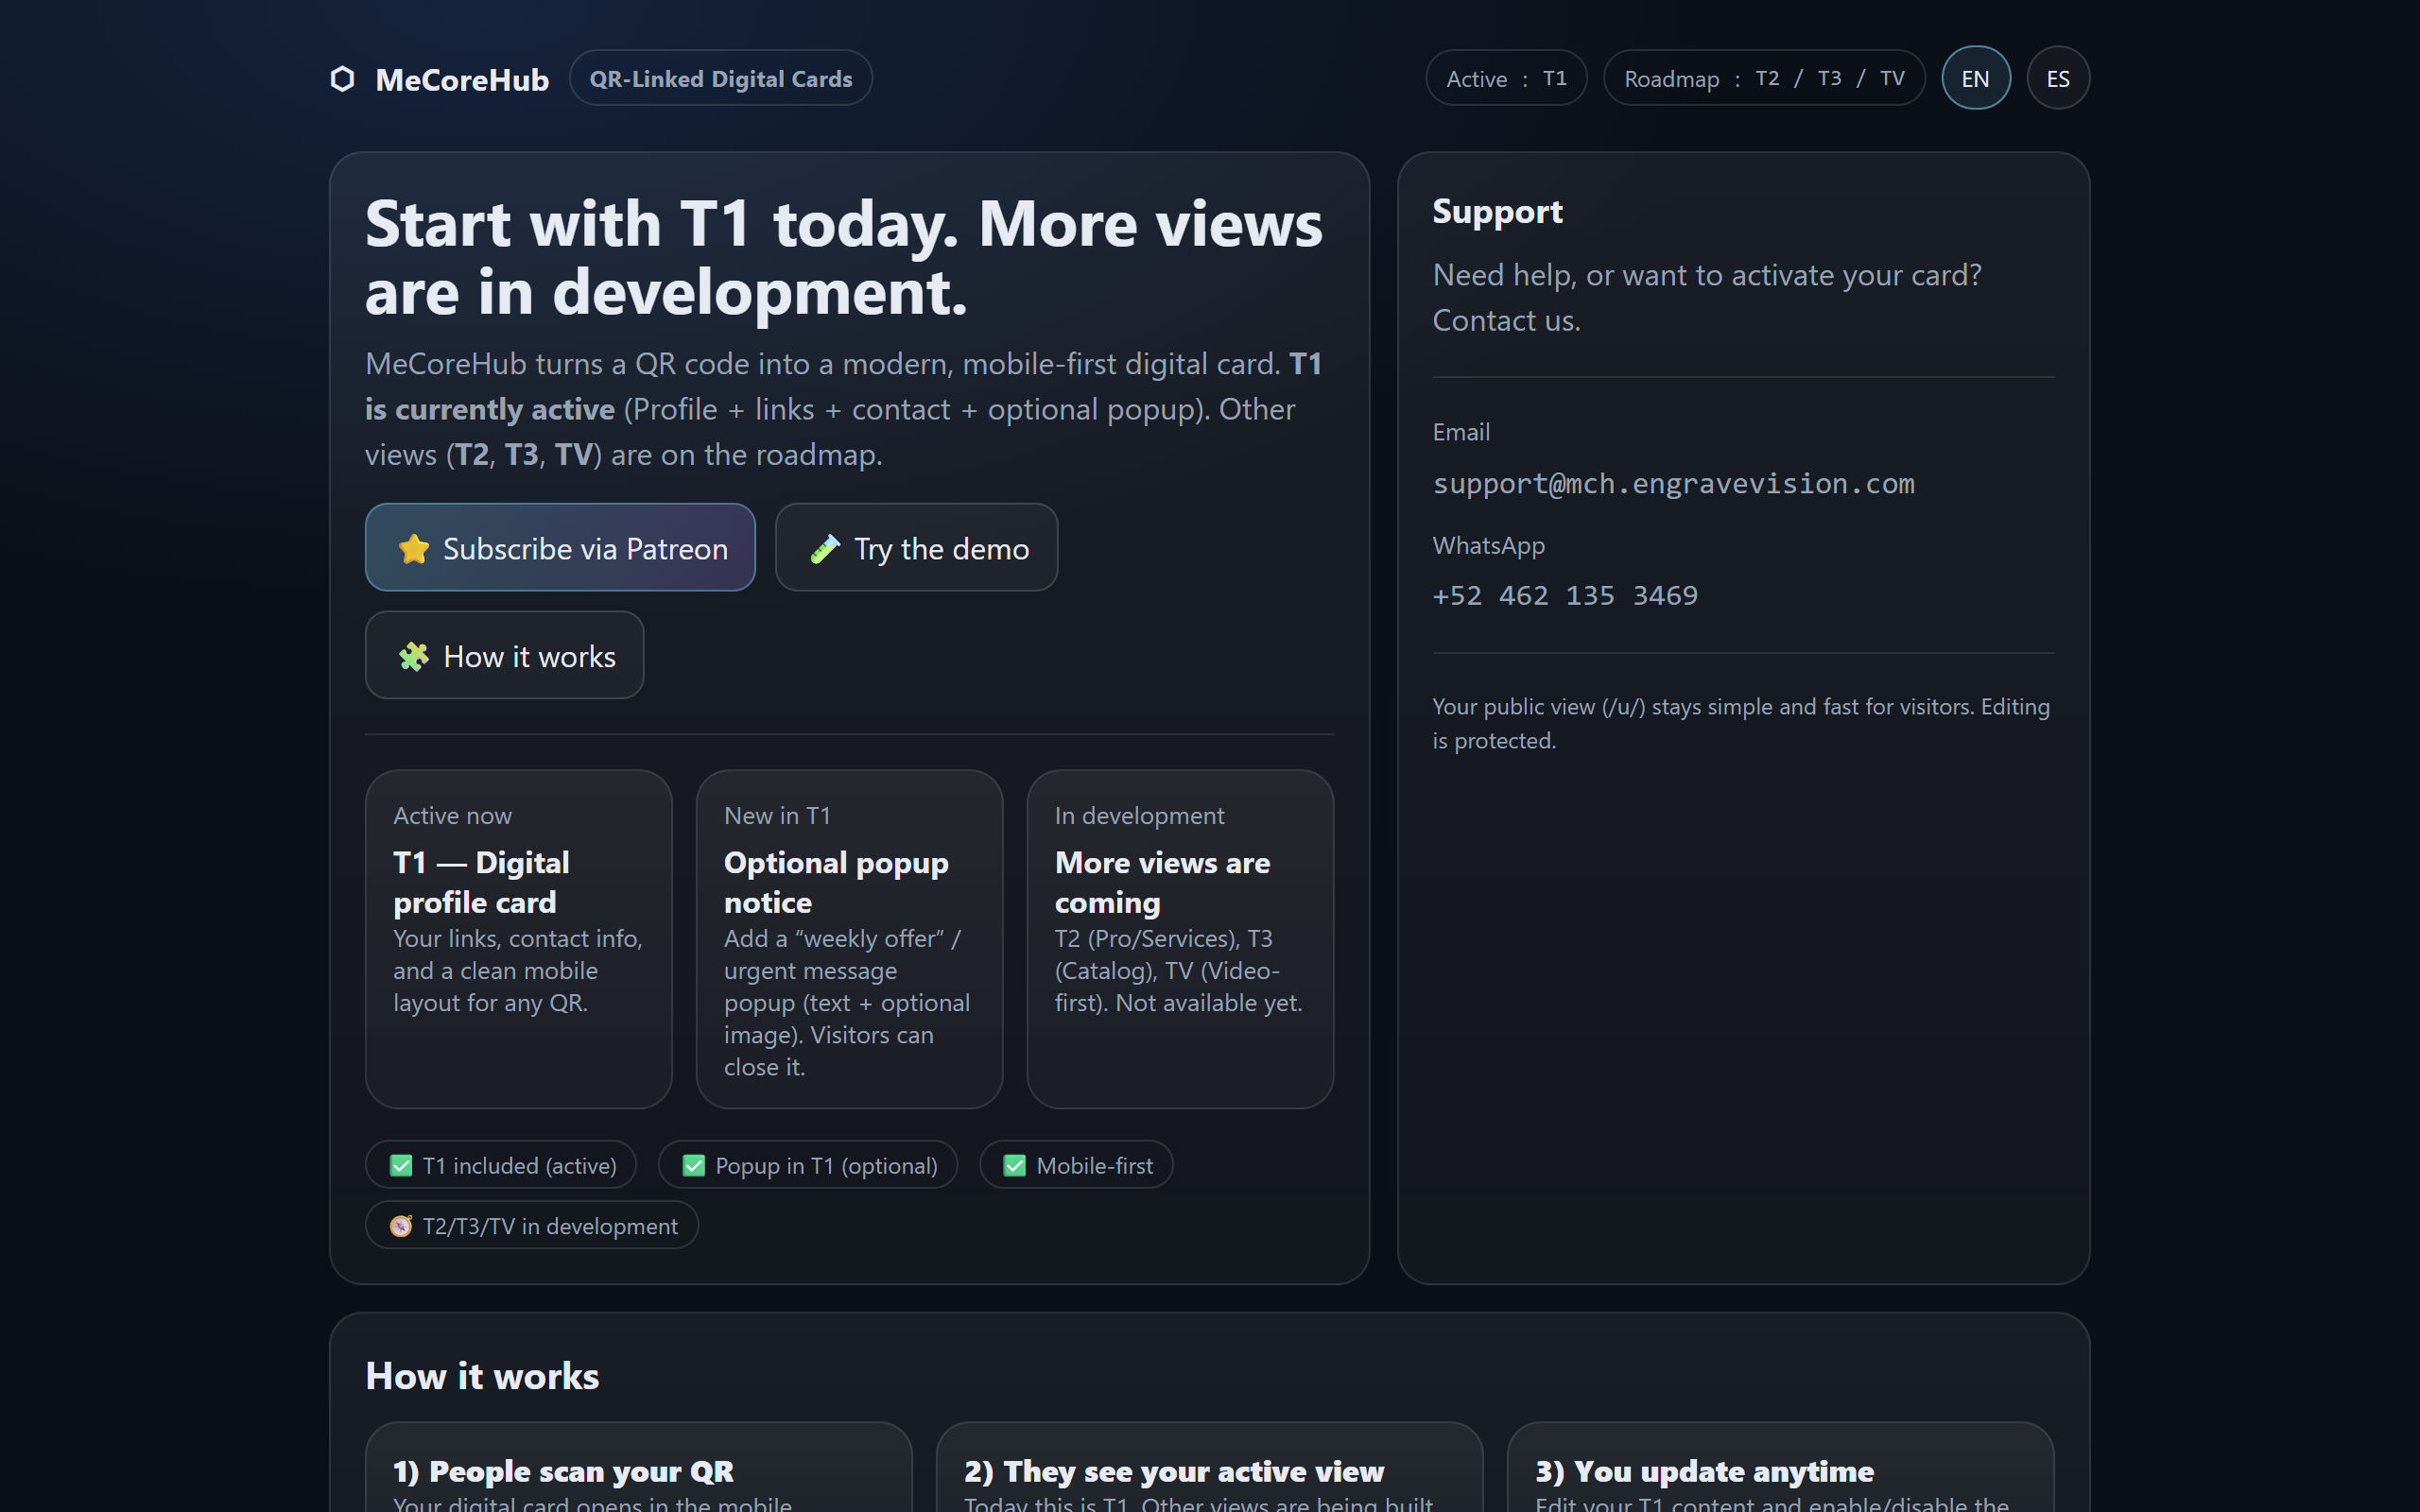Switch language to ES
2420x1512 pixels.
pos(2058,78)
